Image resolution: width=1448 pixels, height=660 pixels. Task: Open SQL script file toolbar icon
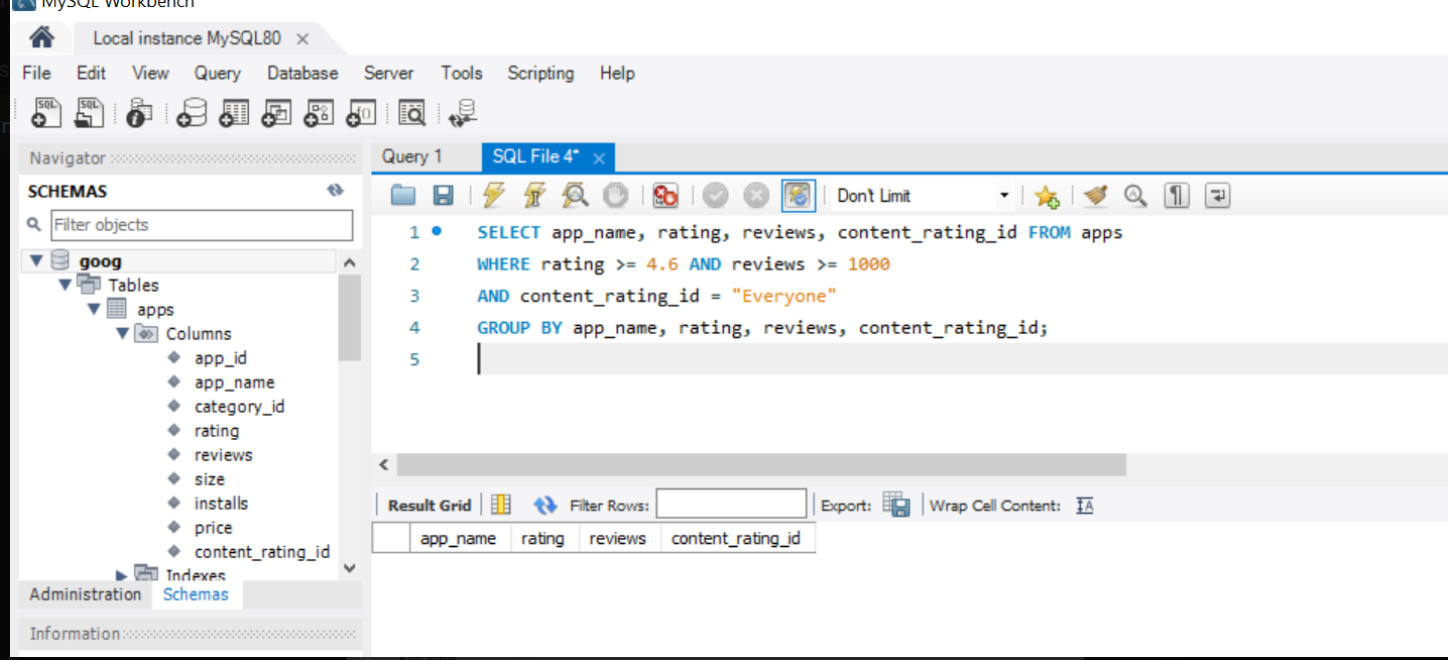[90, 113]
